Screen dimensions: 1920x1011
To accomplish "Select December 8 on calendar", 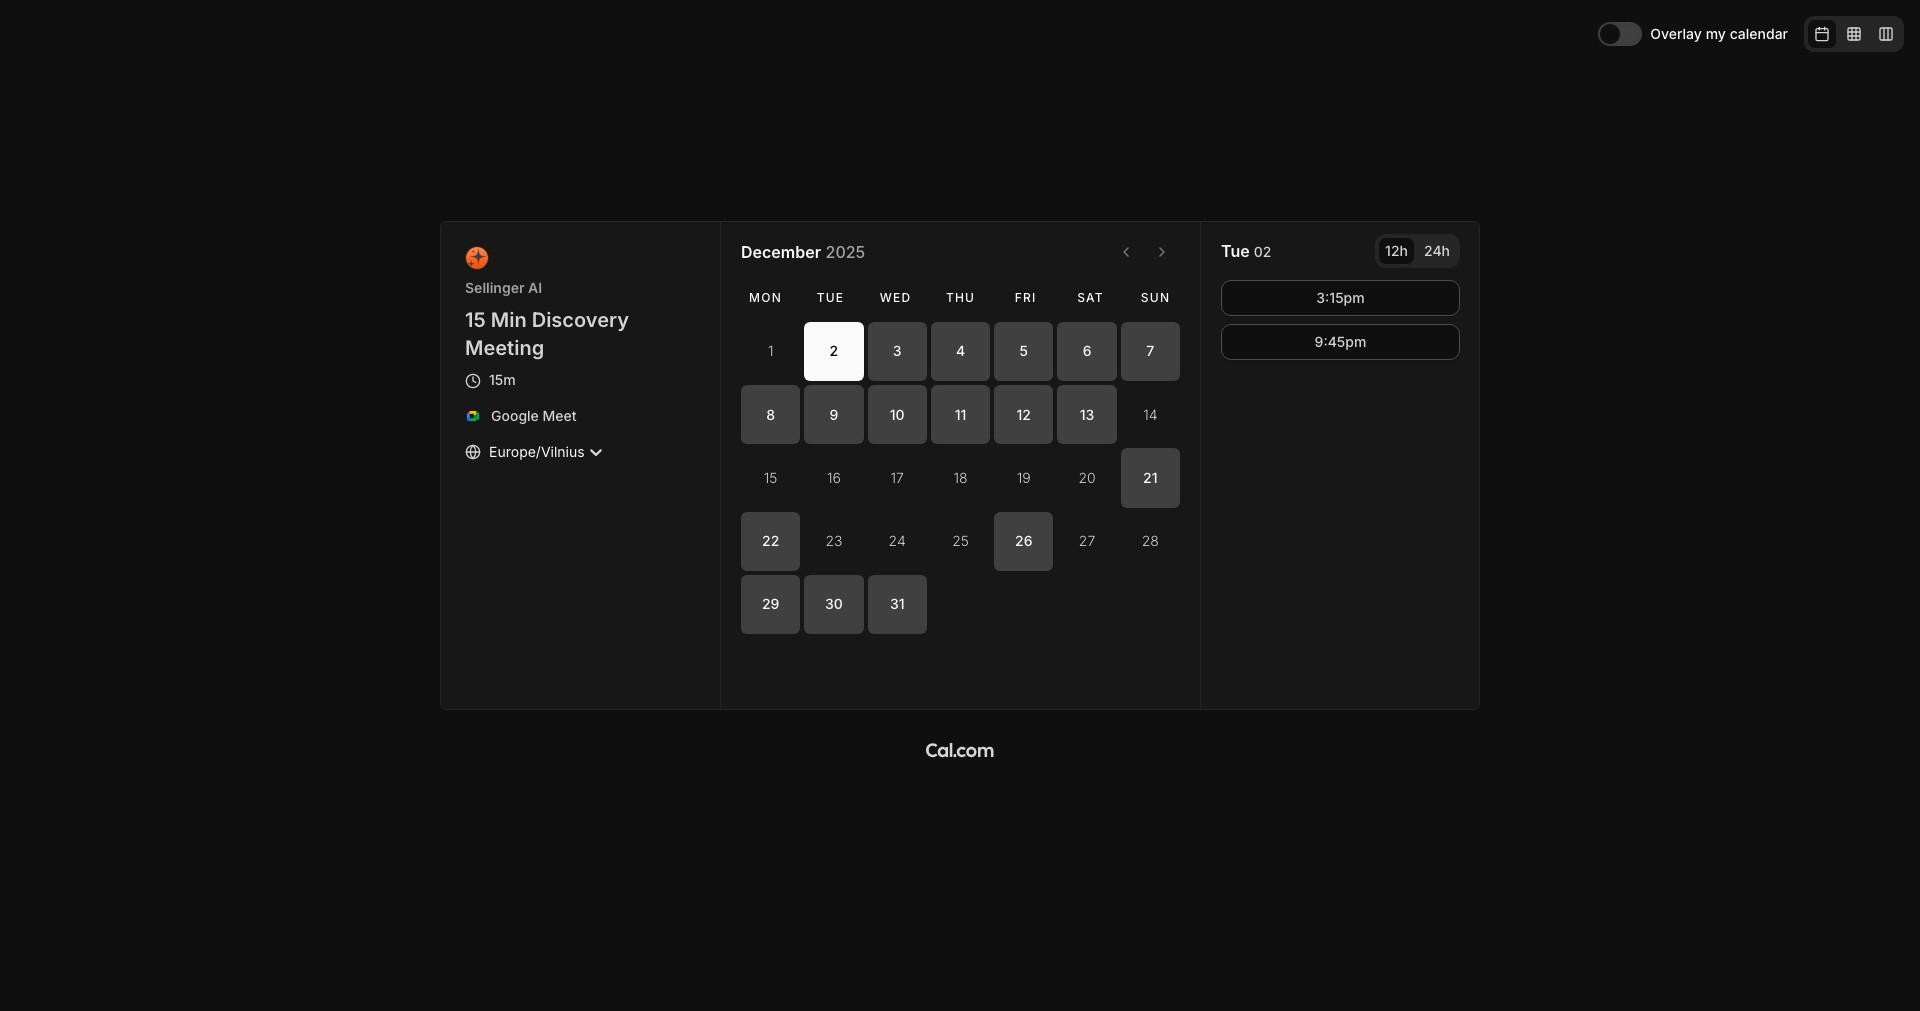I will [x=770, y=415].
